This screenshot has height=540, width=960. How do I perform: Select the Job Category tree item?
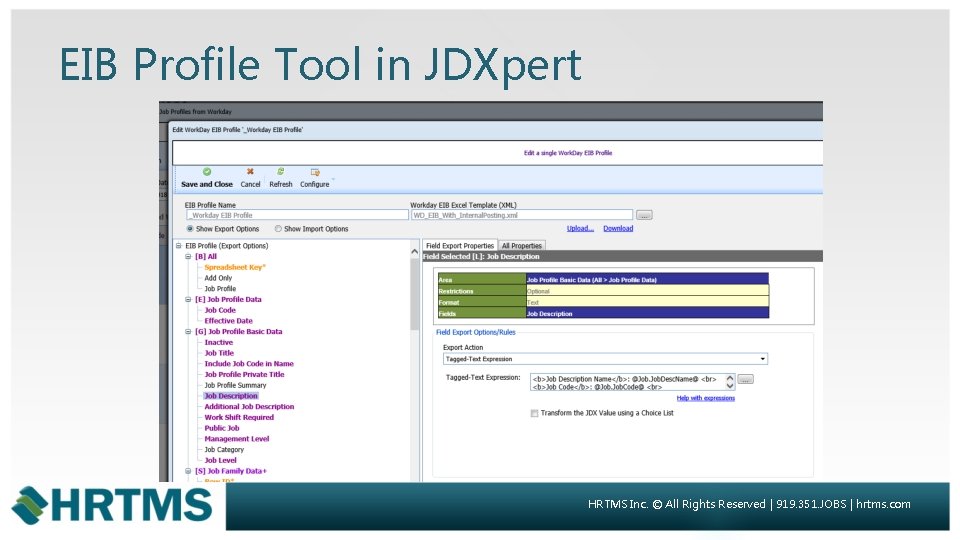tap(224, 450)
